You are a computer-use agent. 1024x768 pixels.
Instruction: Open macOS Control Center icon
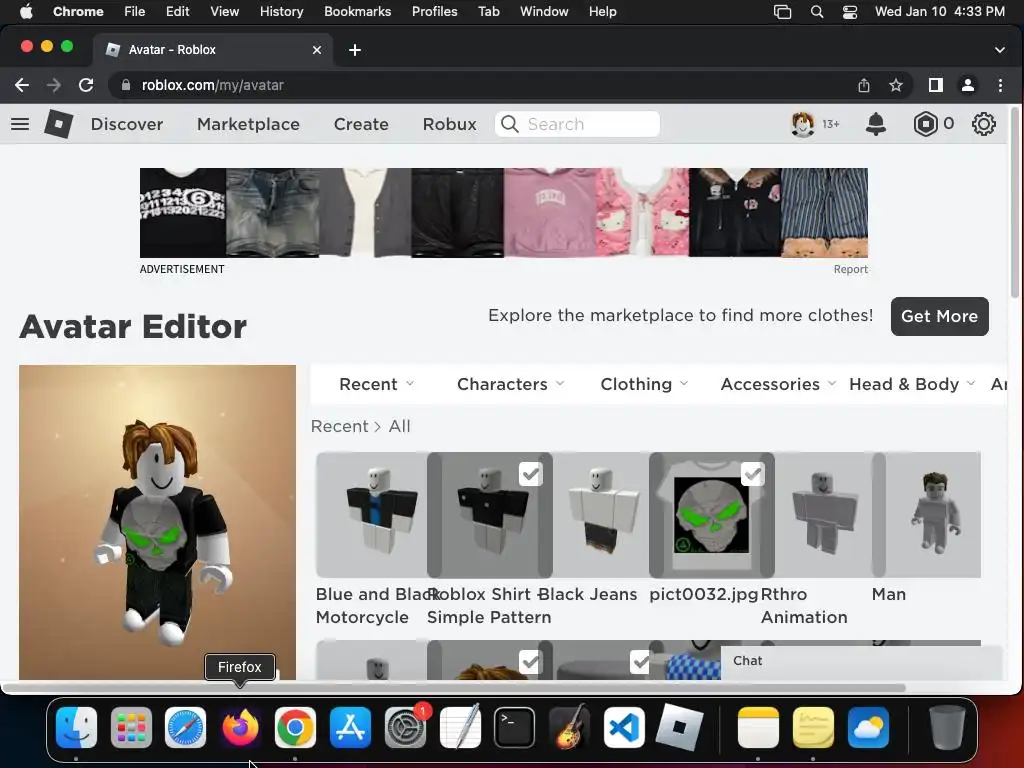coord(850,12)
